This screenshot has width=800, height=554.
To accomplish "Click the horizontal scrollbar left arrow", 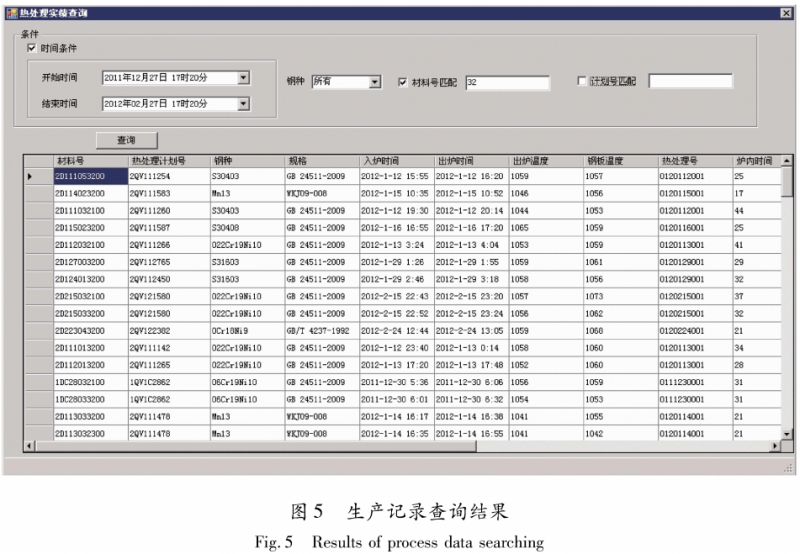I will tap(30, 444).
